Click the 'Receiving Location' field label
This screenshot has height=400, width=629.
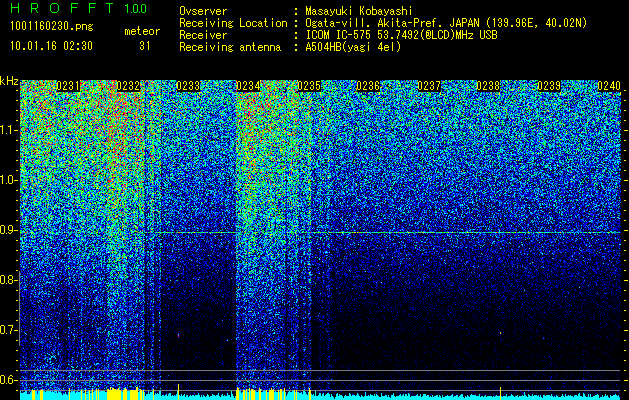[233, 23]
